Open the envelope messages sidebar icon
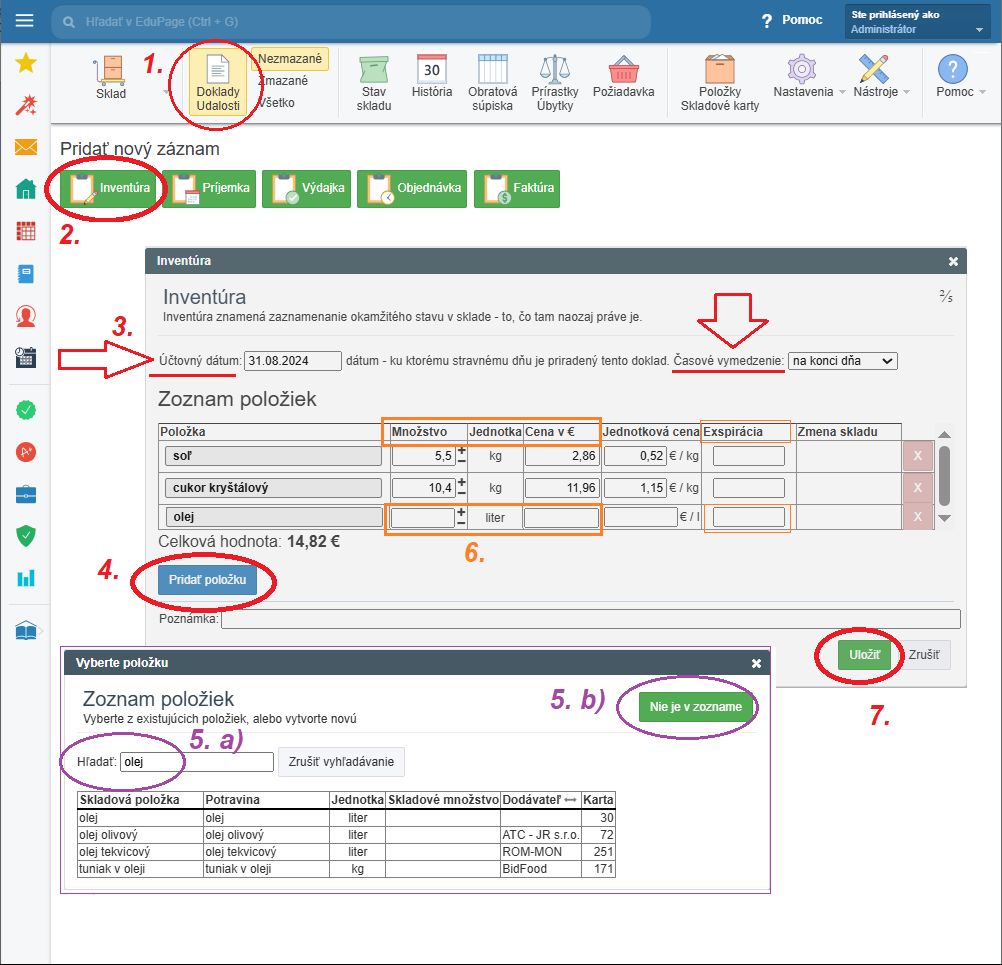Viewport: 1002px width, 965px height. (x=26, y=148)
